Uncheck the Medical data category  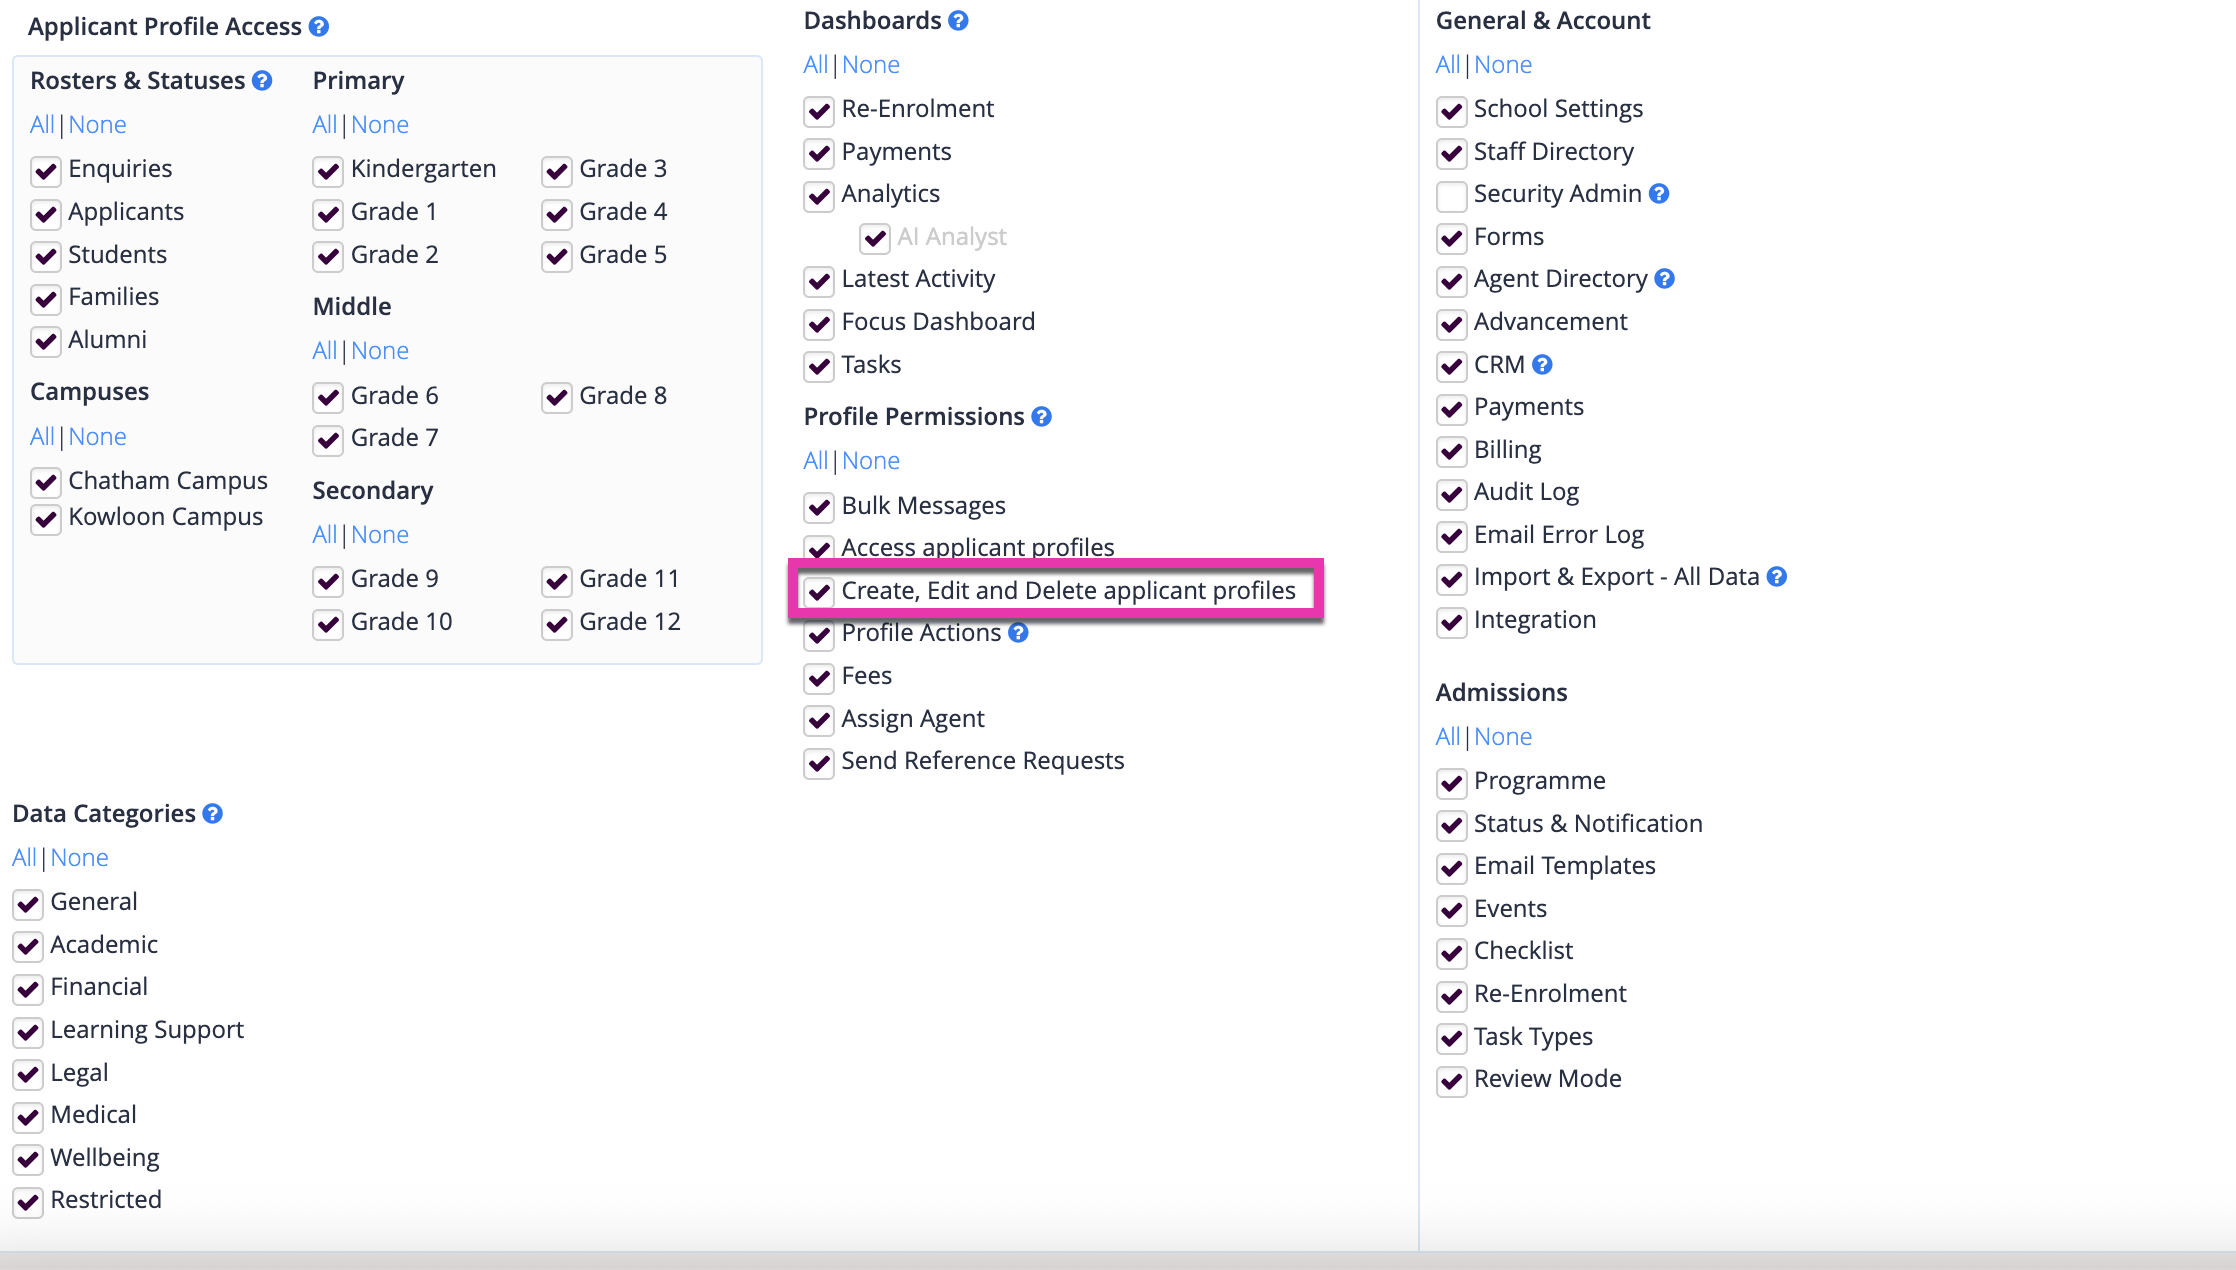(x=28, y=1117)
